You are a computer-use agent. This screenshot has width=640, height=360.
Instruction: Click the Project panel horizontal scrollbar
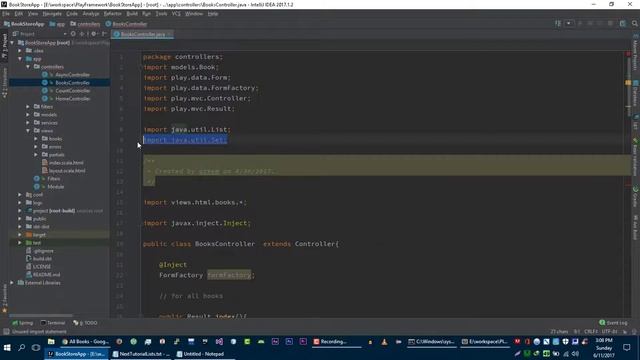pyautogui.click(x=41, y=316)
